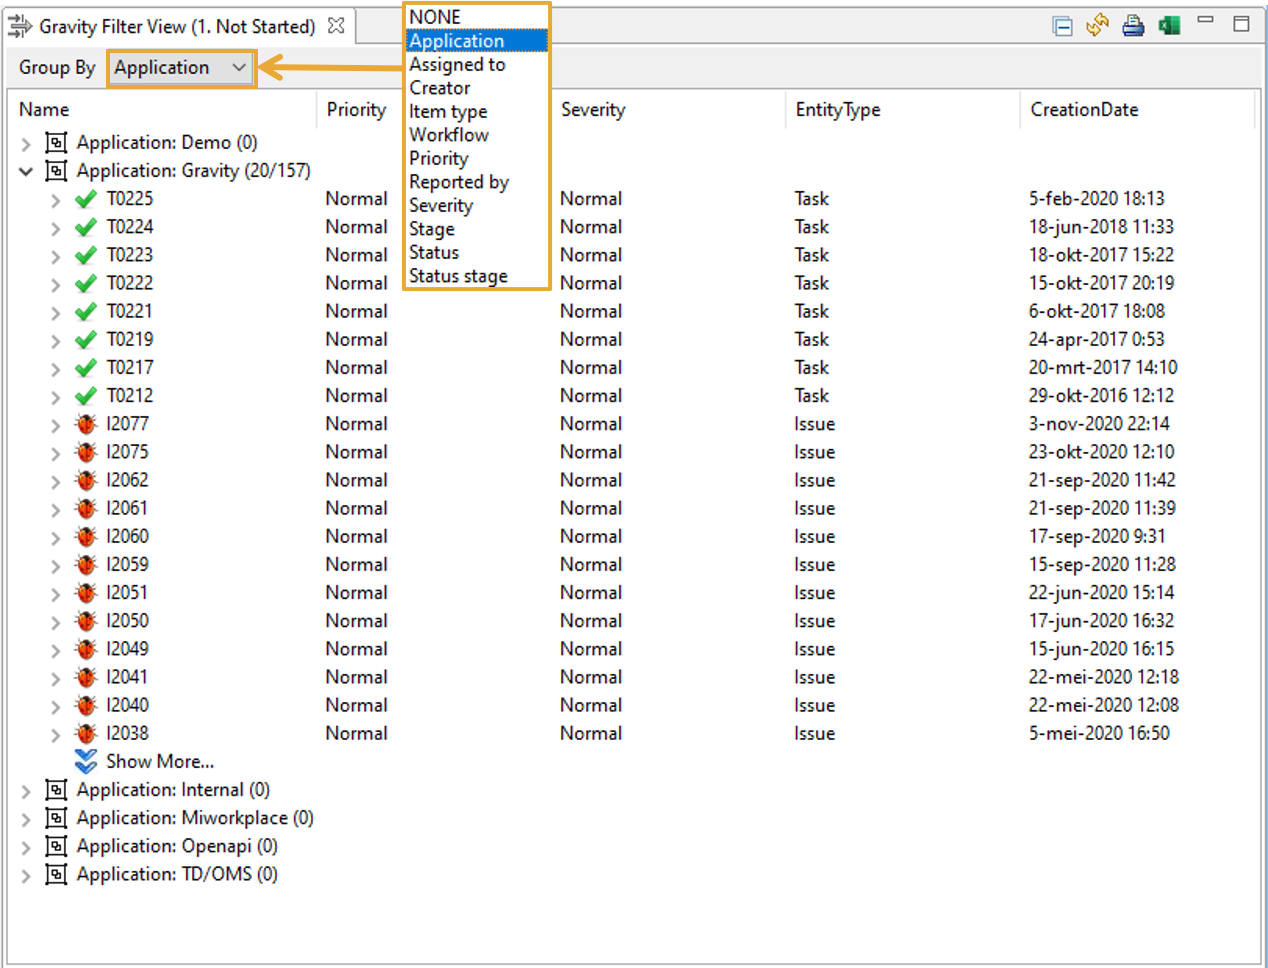The width and height of the screenshot is (1268, 968).
Task: Click the yellow Refresh arrows icon
Action: [1098, 25]
